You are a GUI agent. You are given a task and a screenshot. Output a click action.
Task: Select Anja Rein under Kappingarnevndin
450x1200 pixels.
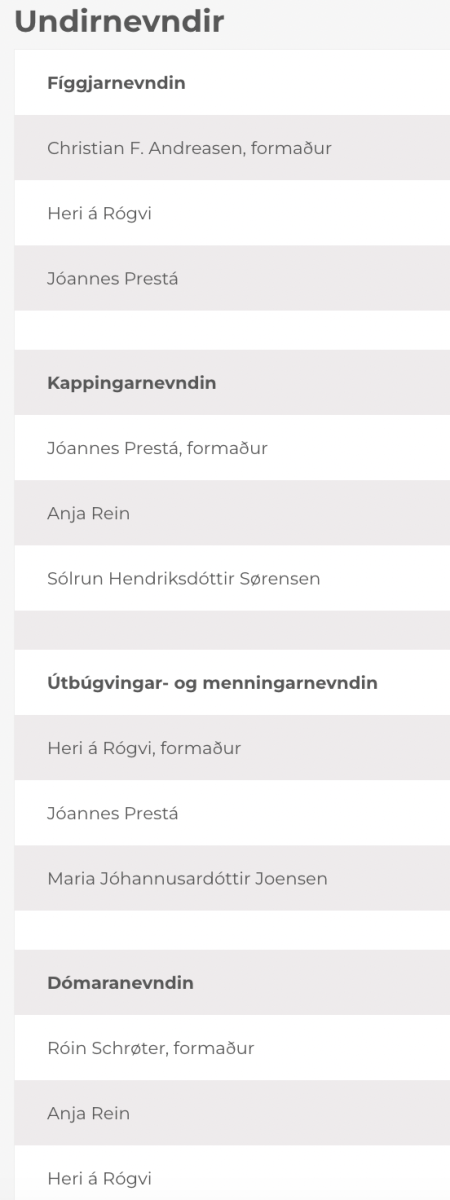pos(232,513)
